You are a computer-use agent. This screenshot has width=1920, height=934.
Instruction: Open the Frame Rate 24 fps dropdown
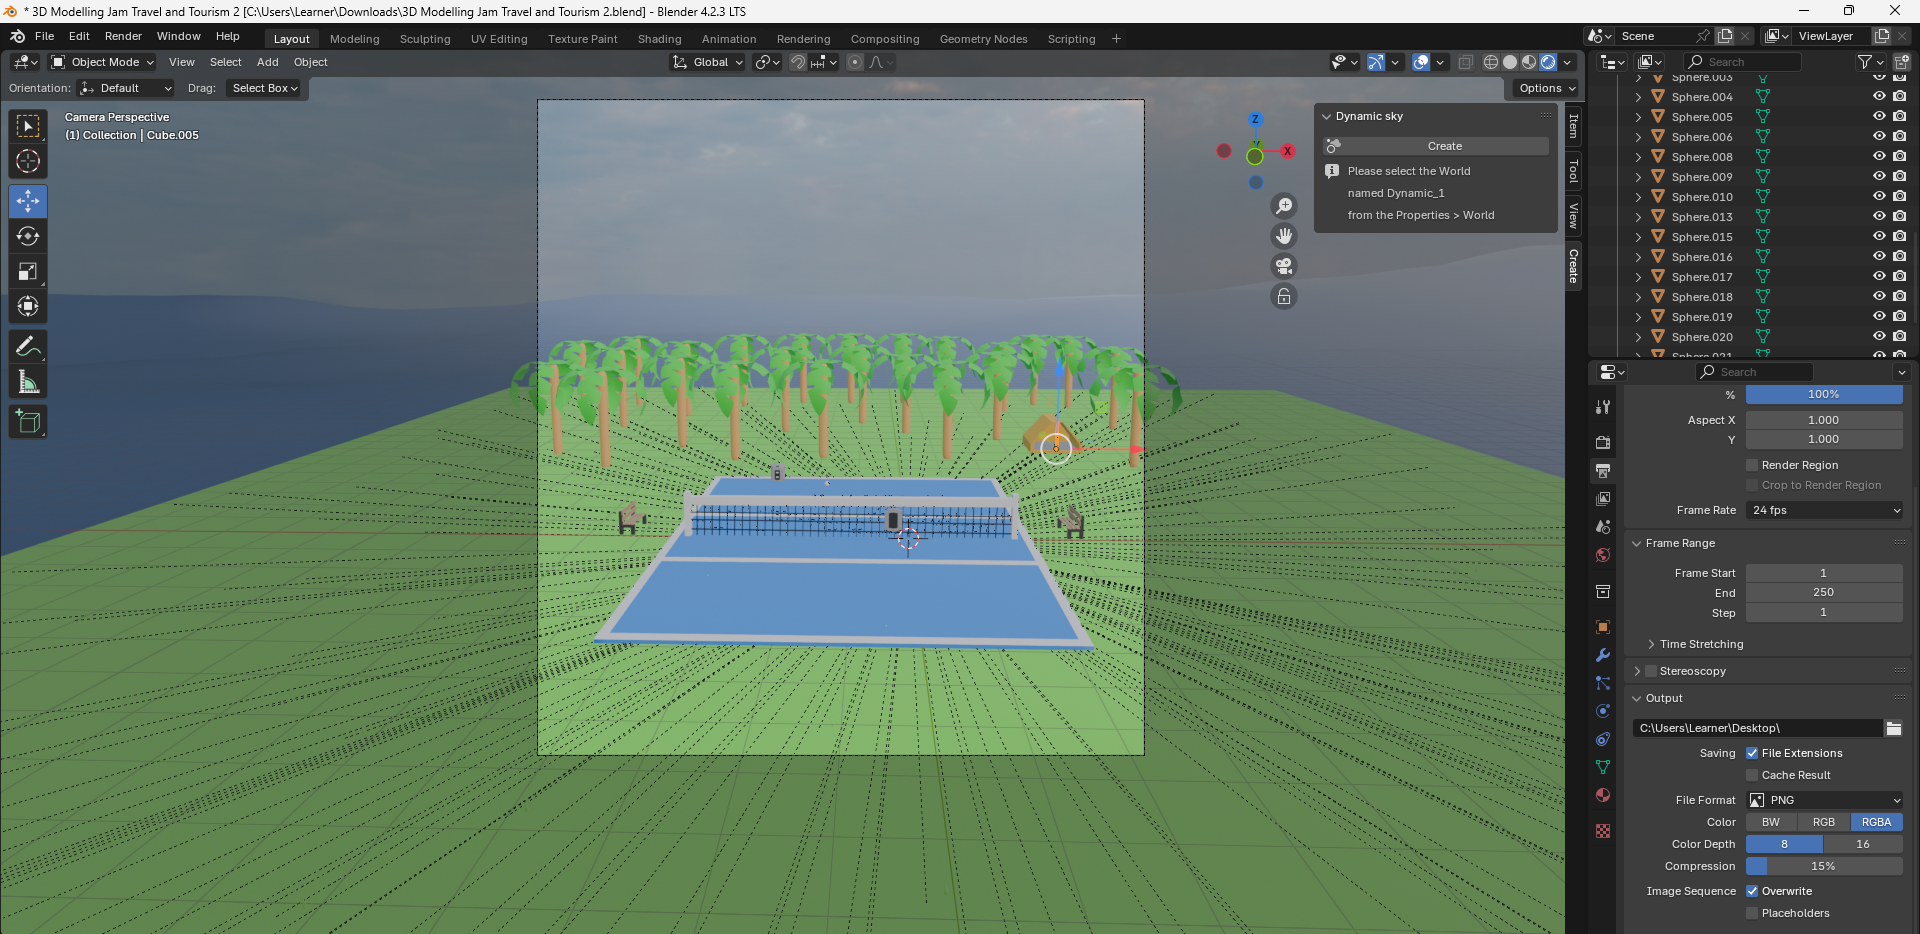click(1824, 510)
